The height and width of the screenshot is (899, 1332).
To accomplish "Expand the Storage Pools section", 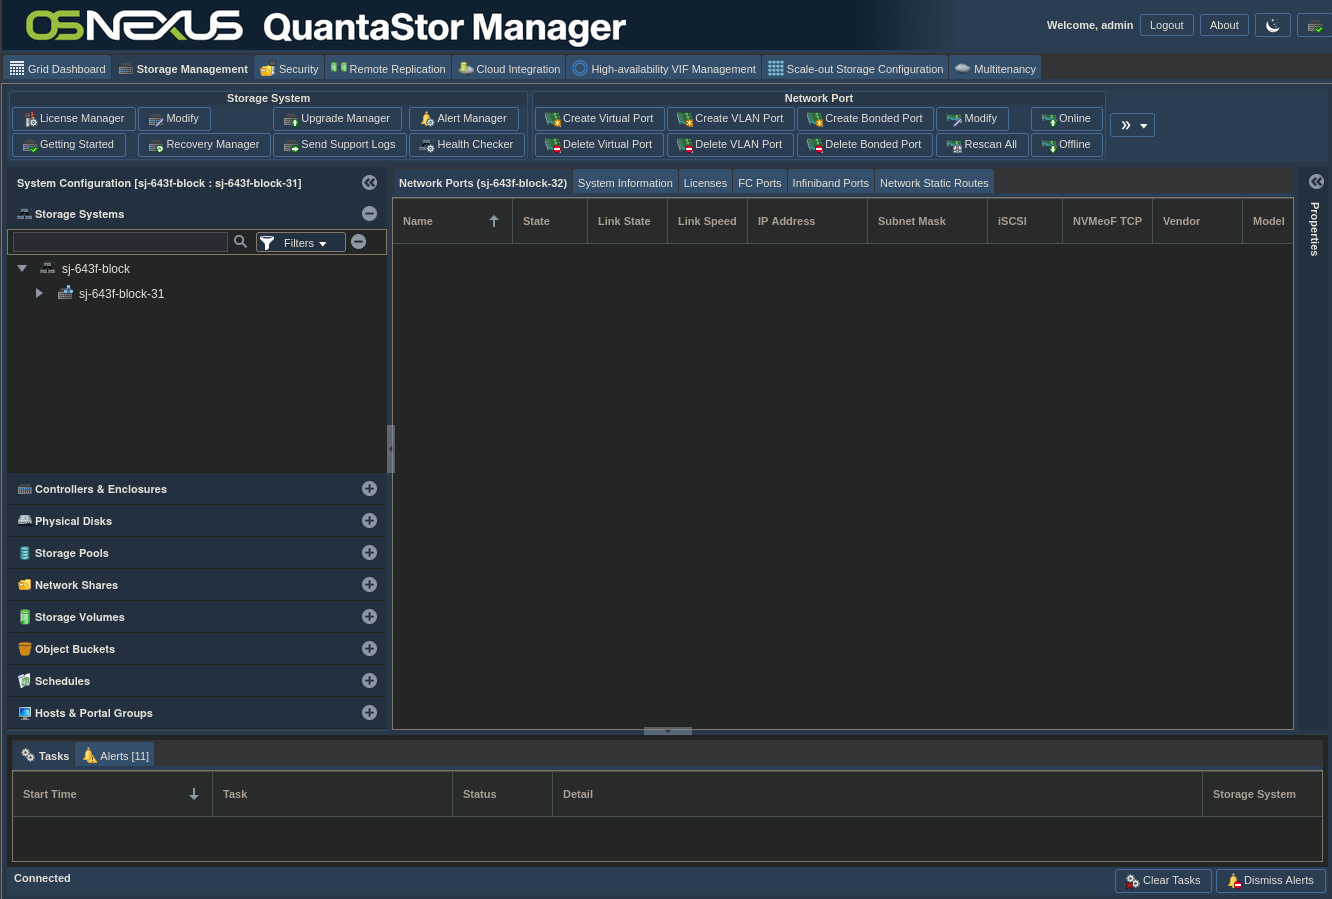I will tap(369, 553).
